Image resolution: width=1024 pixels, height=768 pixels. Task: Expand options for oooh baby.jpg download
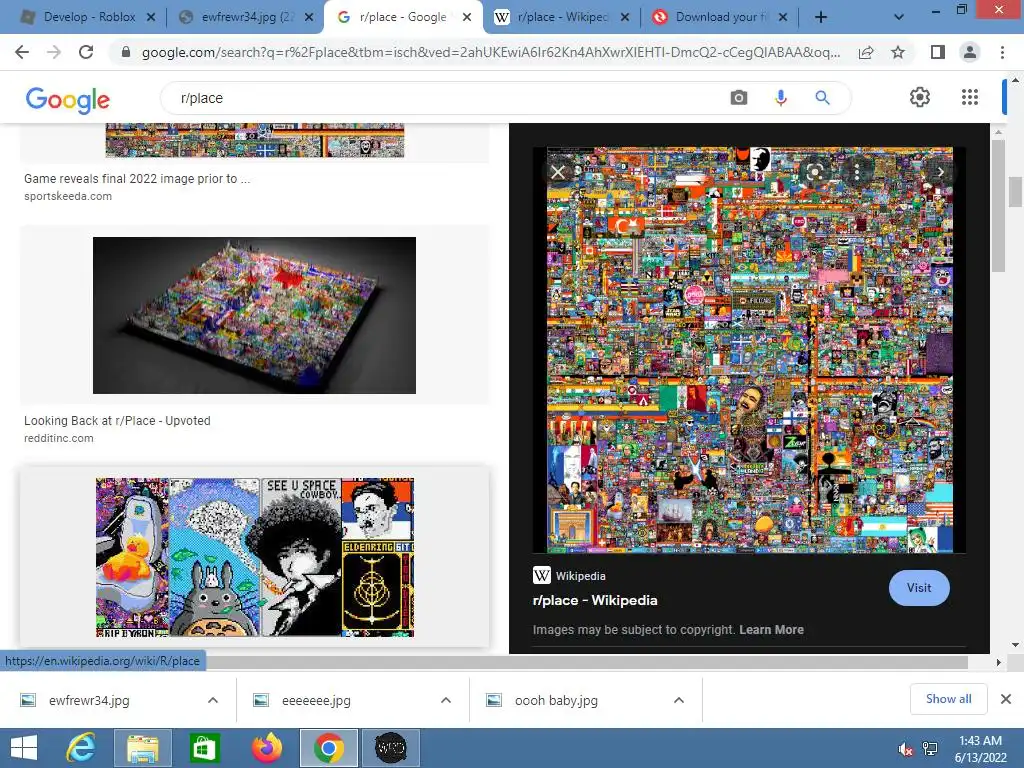[x=679, y=700]
